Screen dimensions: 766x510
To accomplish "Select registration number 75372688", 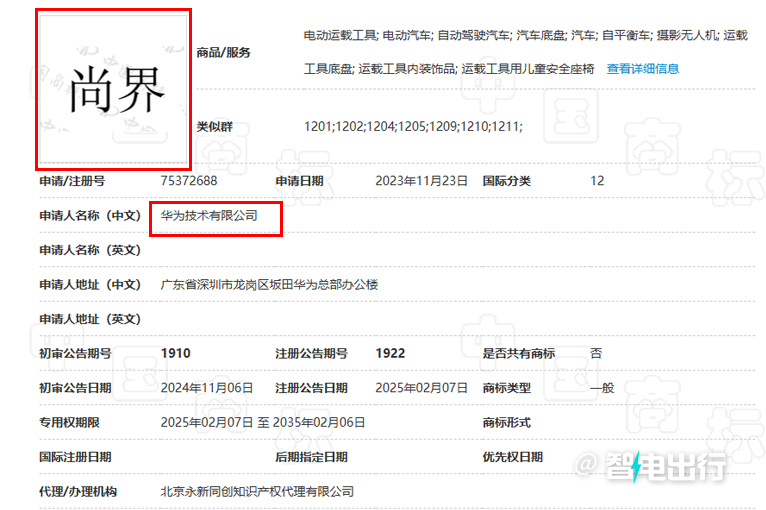I will click(x=189, y=181).
